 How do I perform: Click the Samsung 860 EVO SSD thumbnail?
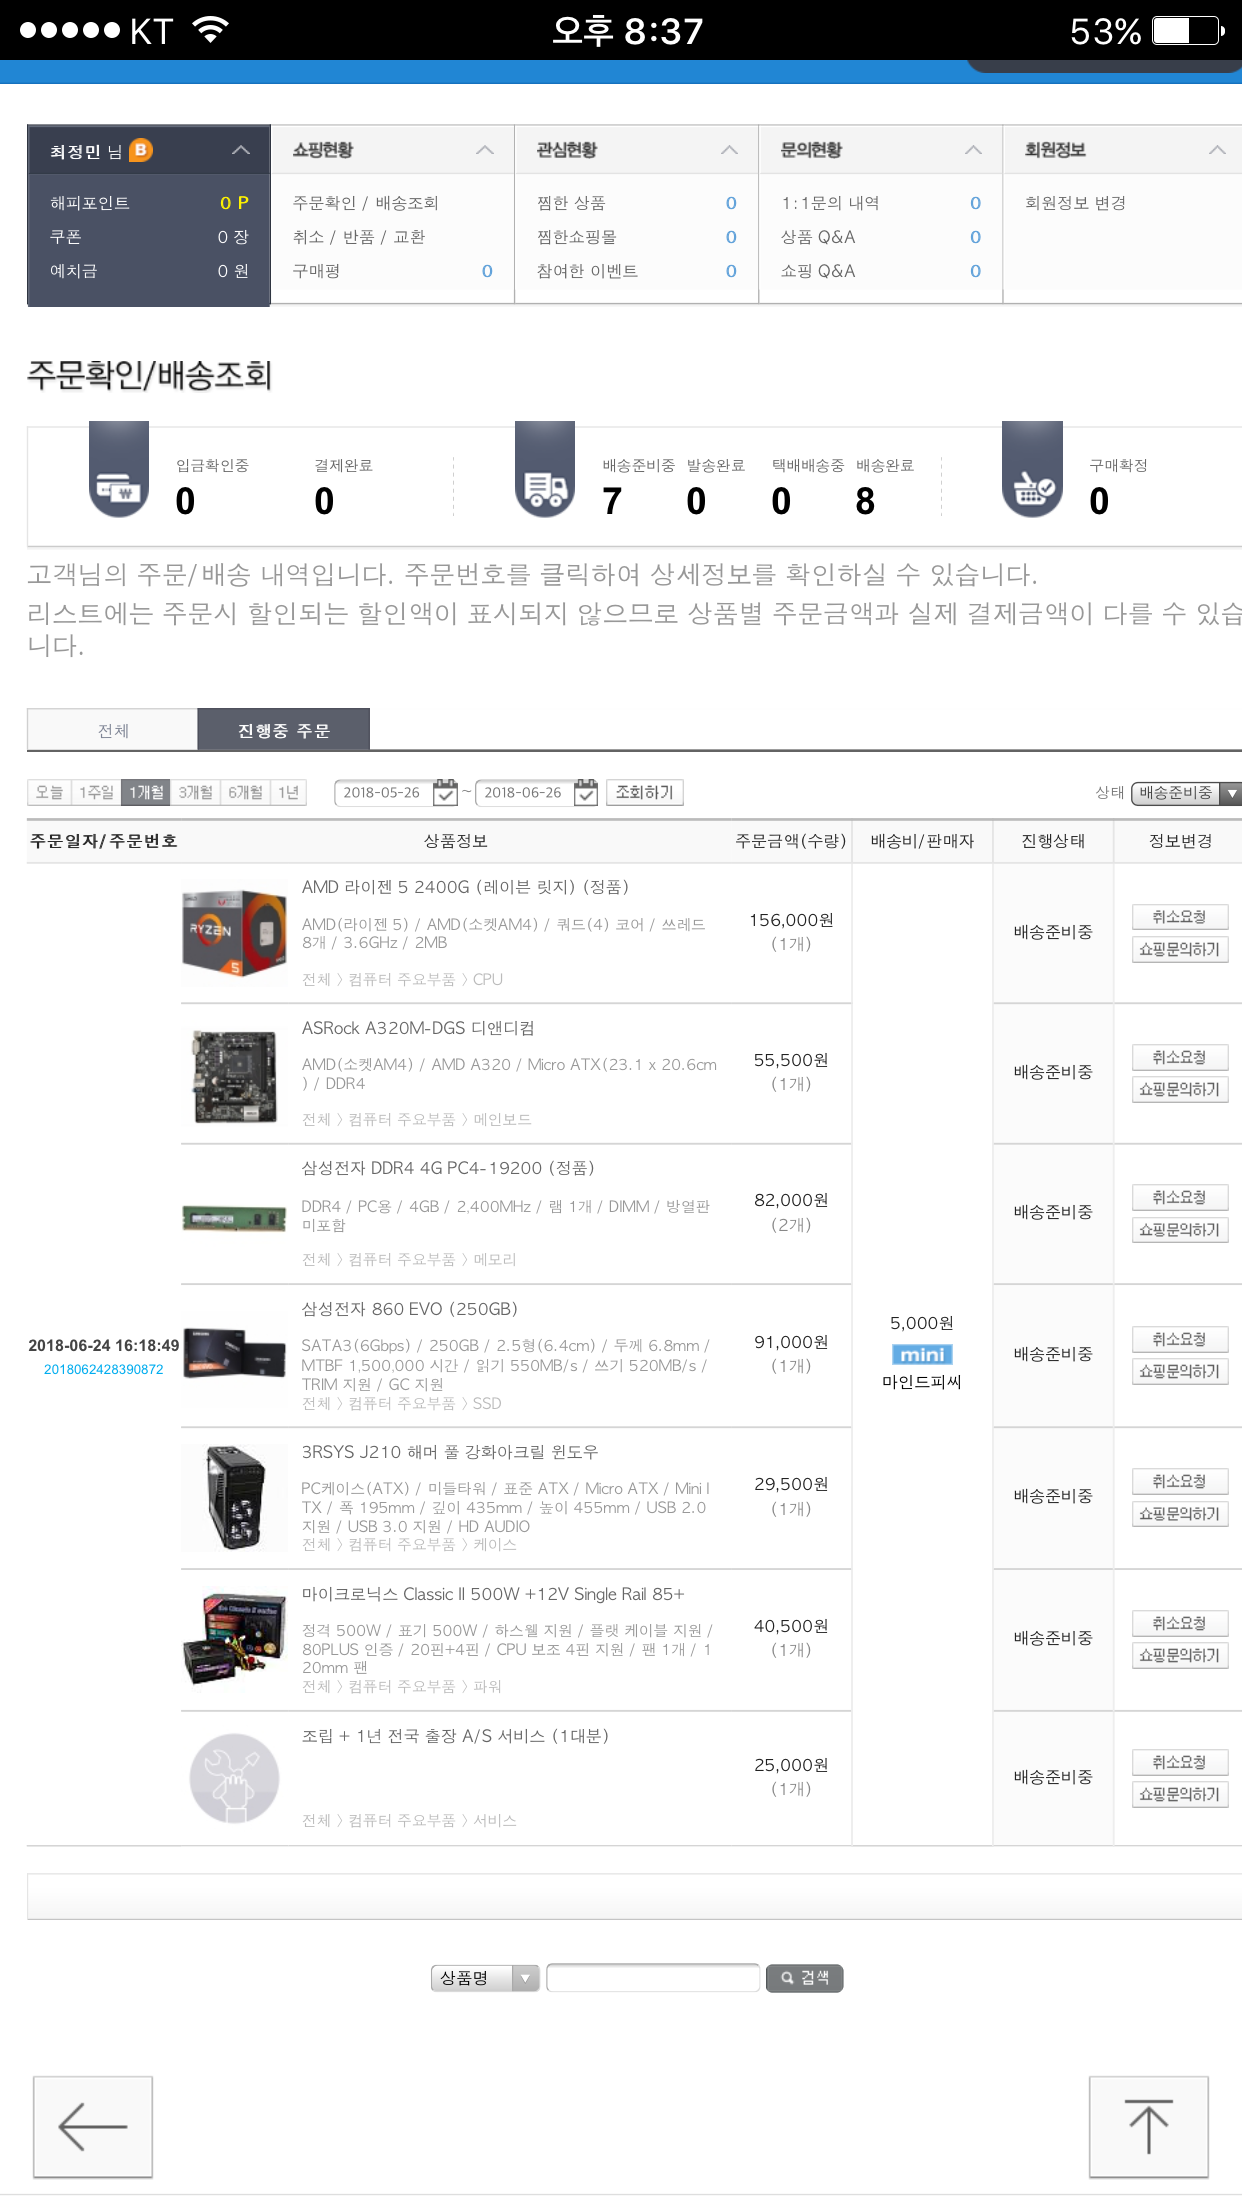(x=235, y=1354)
